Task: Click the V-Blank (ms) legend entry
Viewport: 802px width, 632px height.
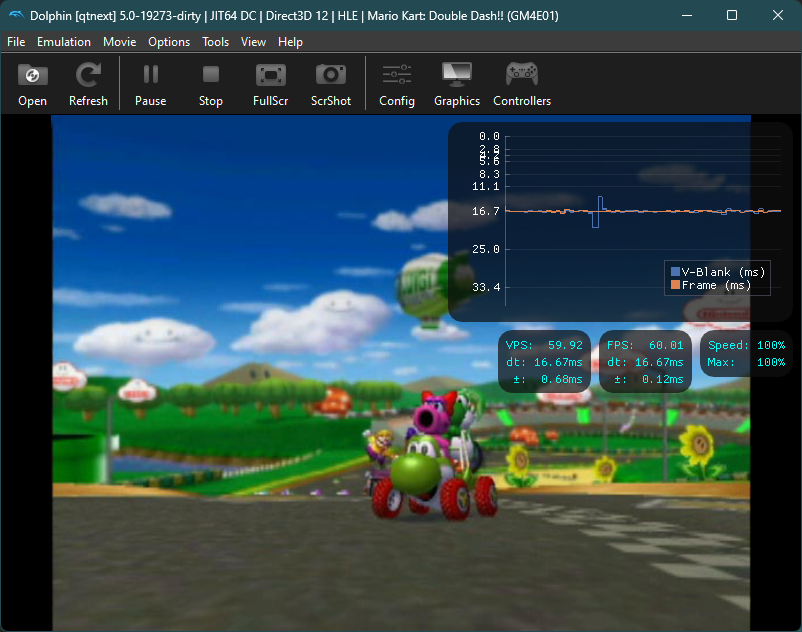Action: tap(718, 272)
